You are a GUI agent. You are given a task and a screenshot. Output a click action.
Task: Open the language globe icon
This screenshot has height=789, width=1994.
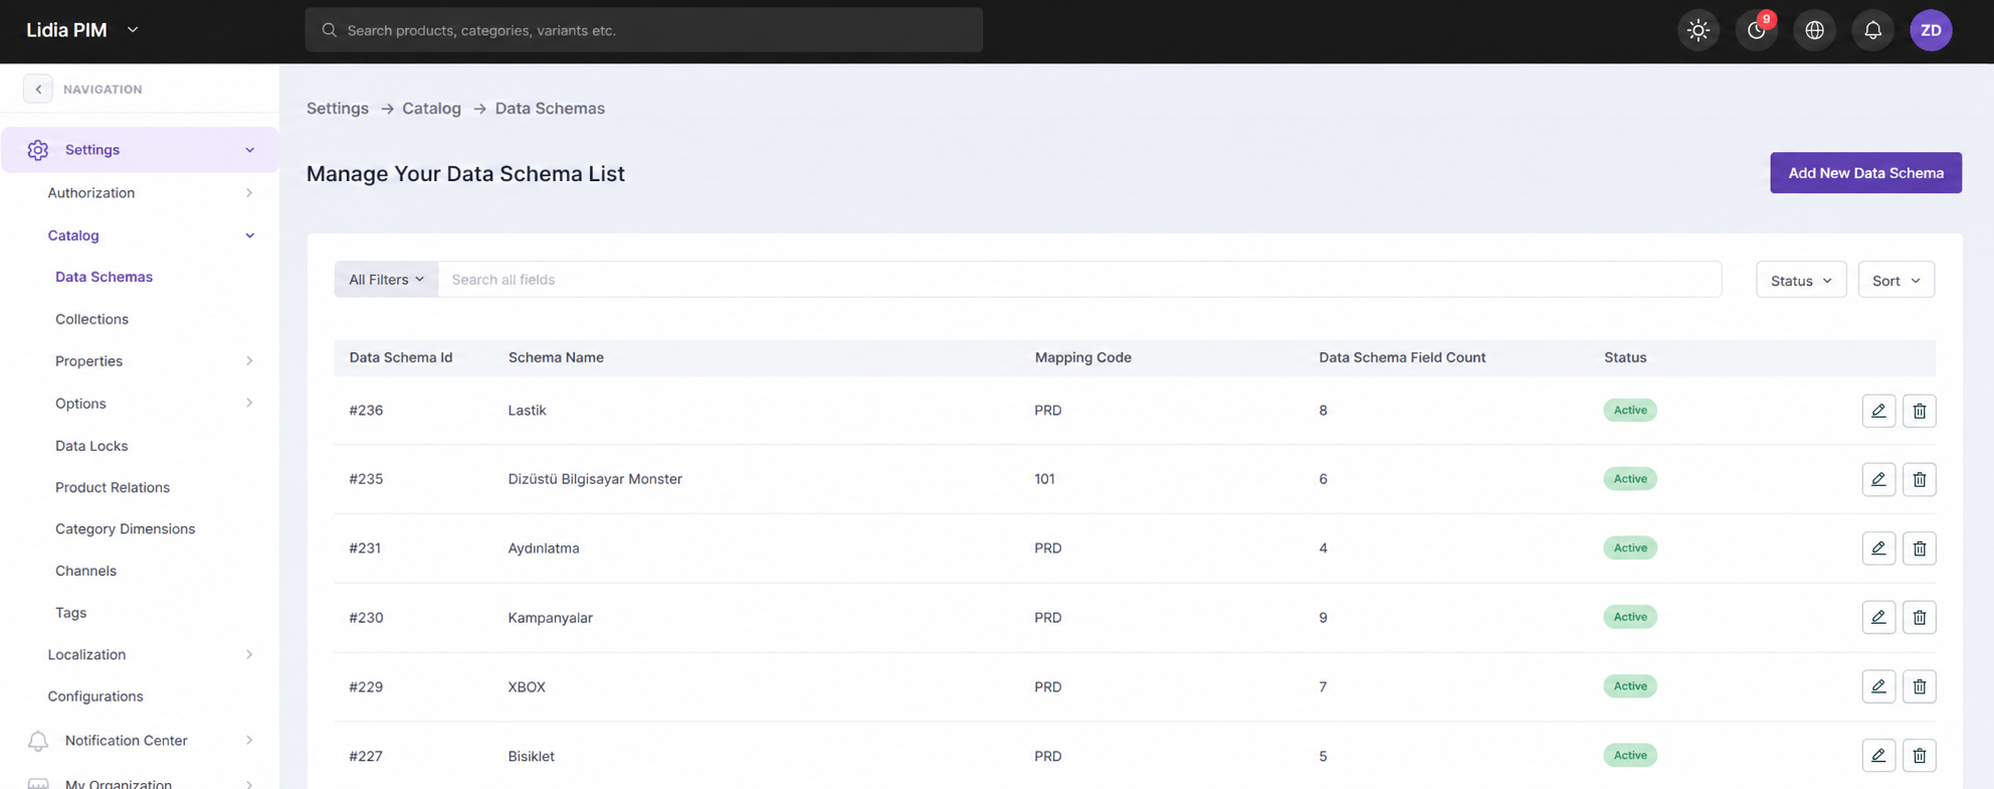[1814, 30]
